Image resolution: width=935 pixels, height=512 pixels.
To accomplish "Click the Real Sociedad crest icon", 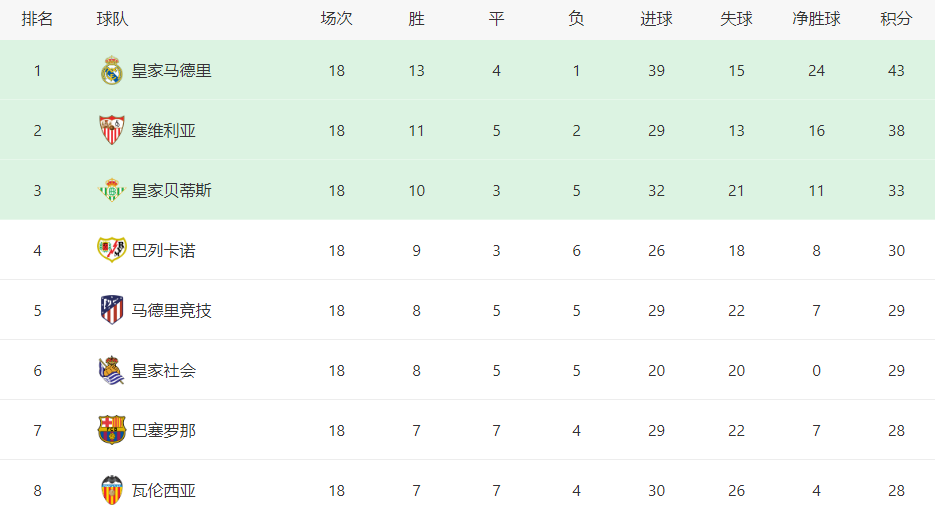I will pos(112,370).
